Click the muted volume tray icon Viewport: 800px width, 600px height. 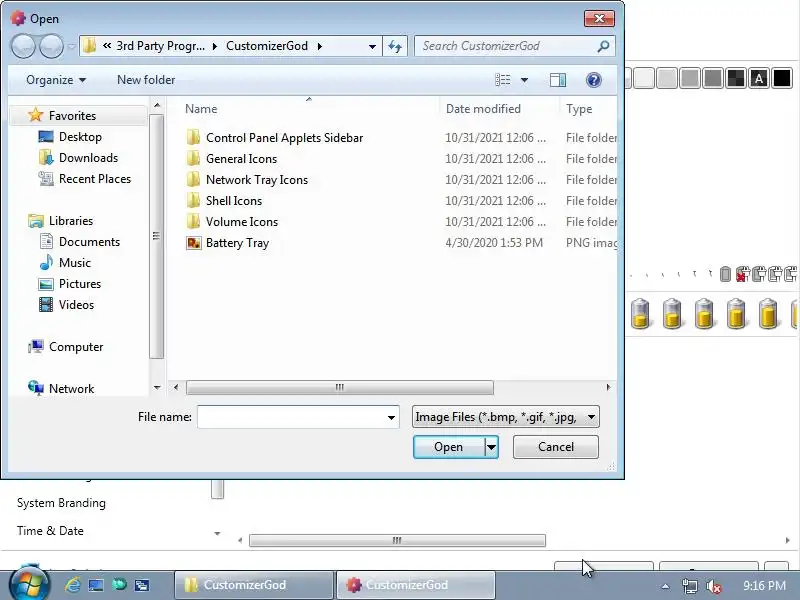[713, 586]
